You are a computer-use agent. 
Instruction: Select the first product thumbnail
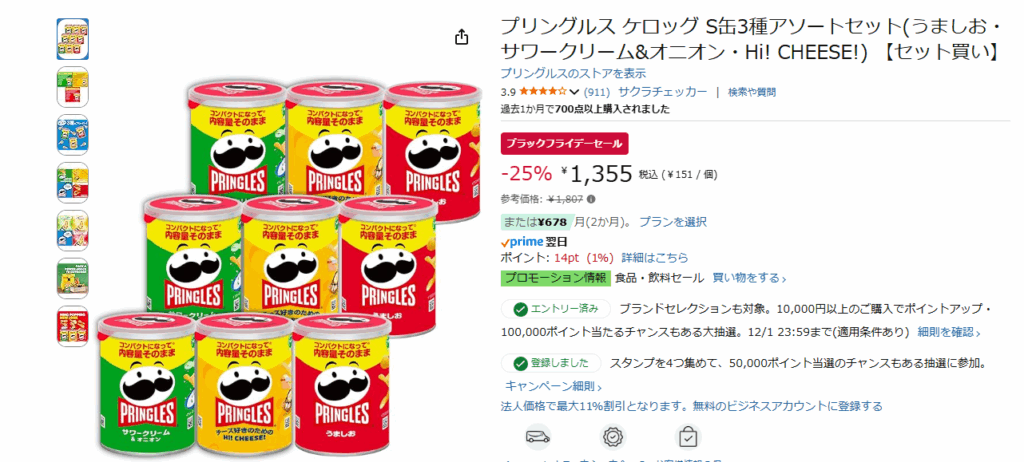pos(72,39)
